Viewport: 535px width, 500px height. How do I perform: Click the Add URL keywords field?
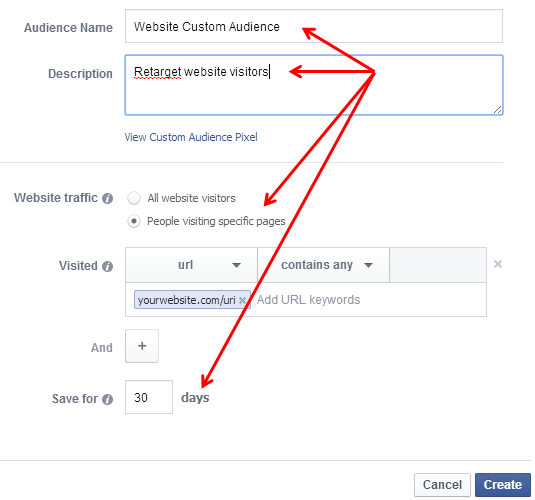point(370,300)
